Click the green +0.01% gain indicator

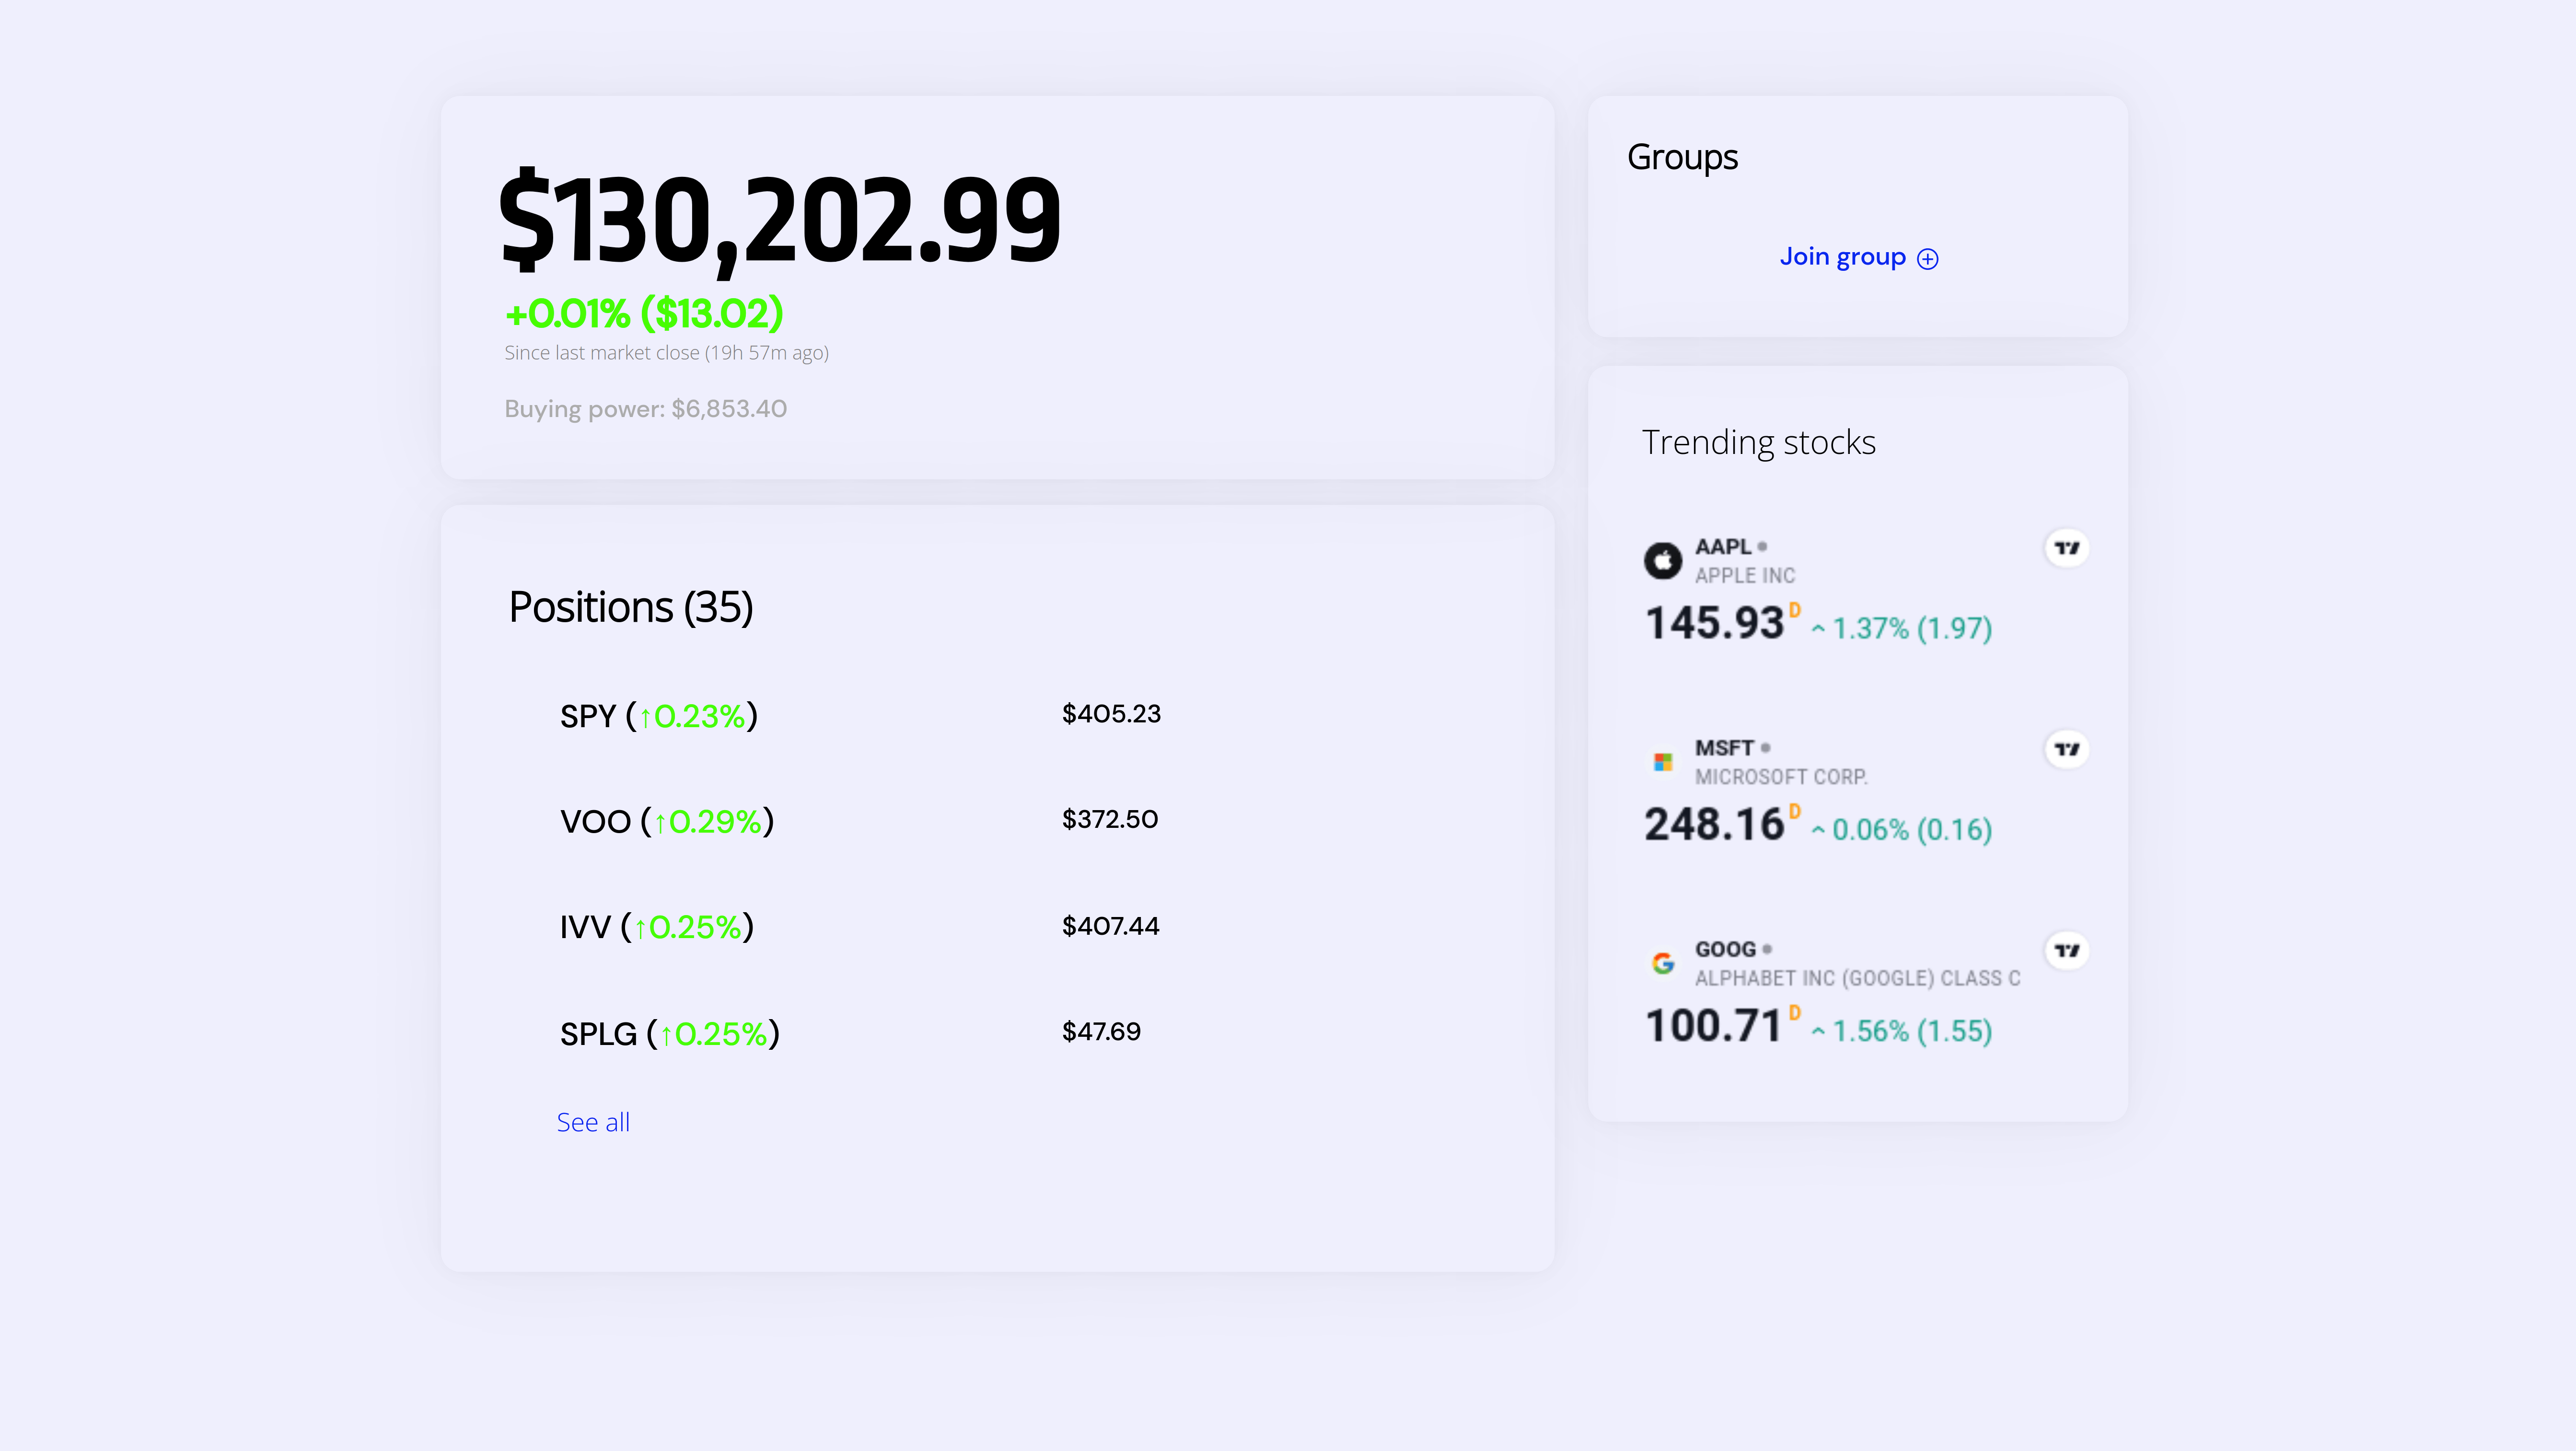(643, 314)
